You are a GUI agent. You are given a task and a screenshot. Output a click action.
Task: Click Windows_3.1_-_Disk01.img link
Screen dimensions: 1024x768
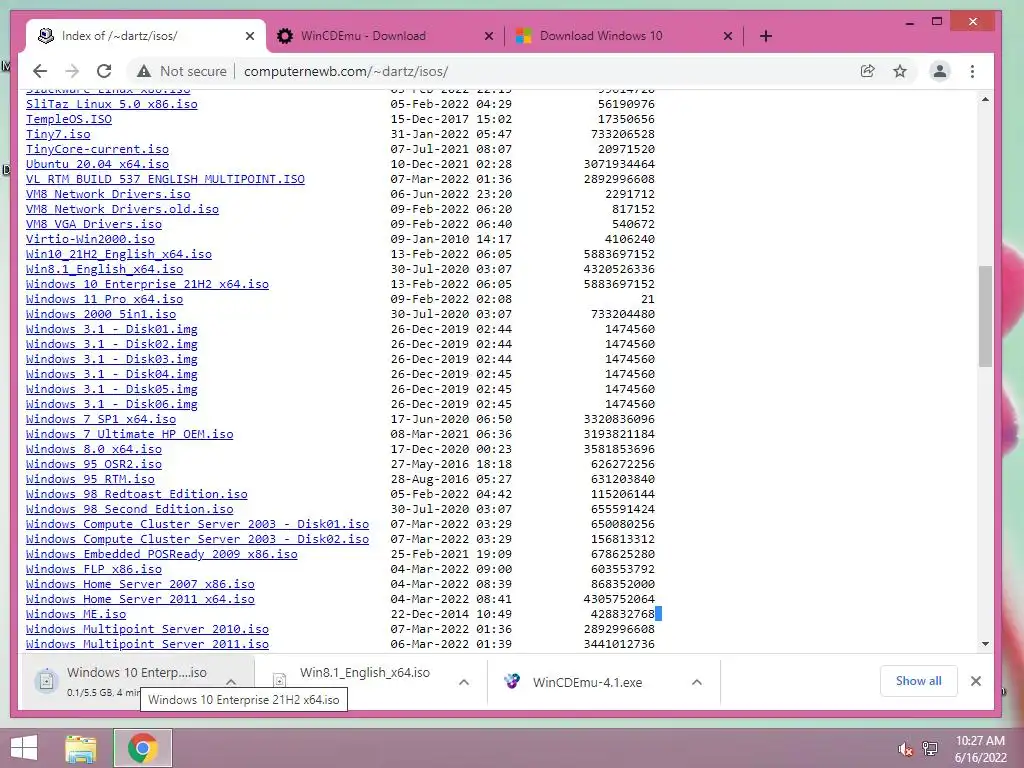tap(112, 329)
